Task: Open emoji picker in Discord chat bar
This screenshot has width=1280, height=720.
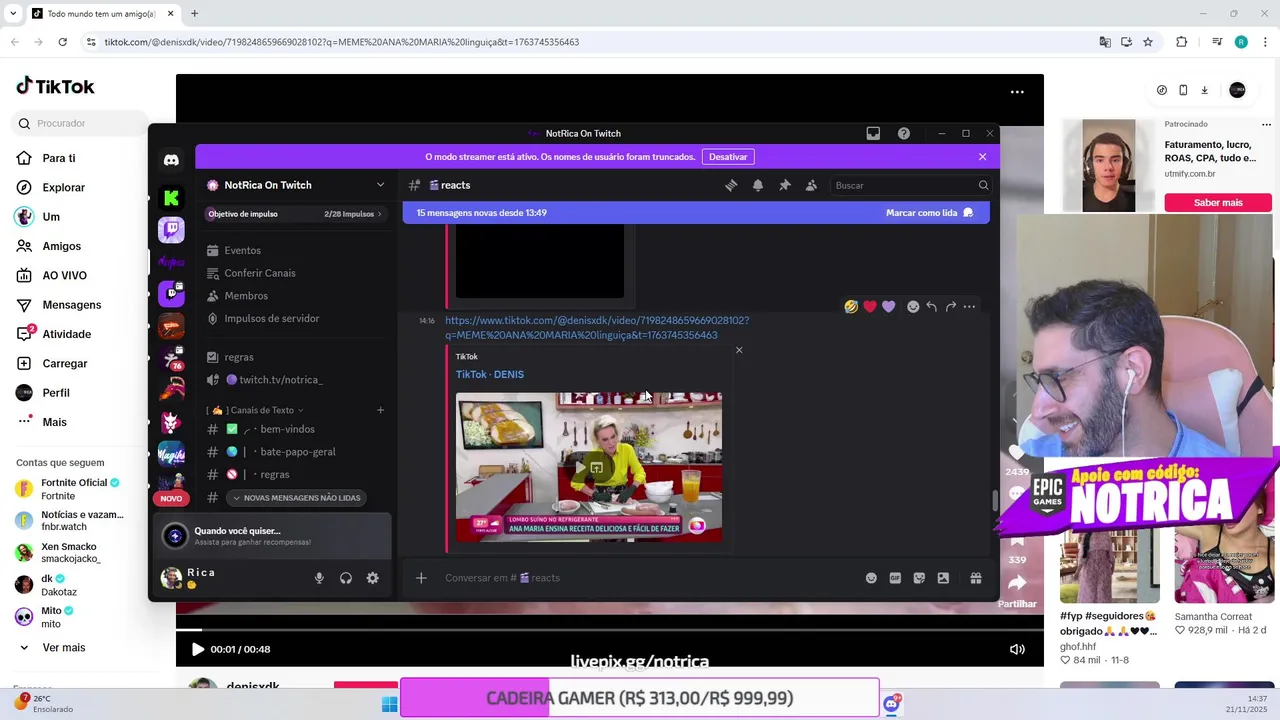Action: coord(871,578)
